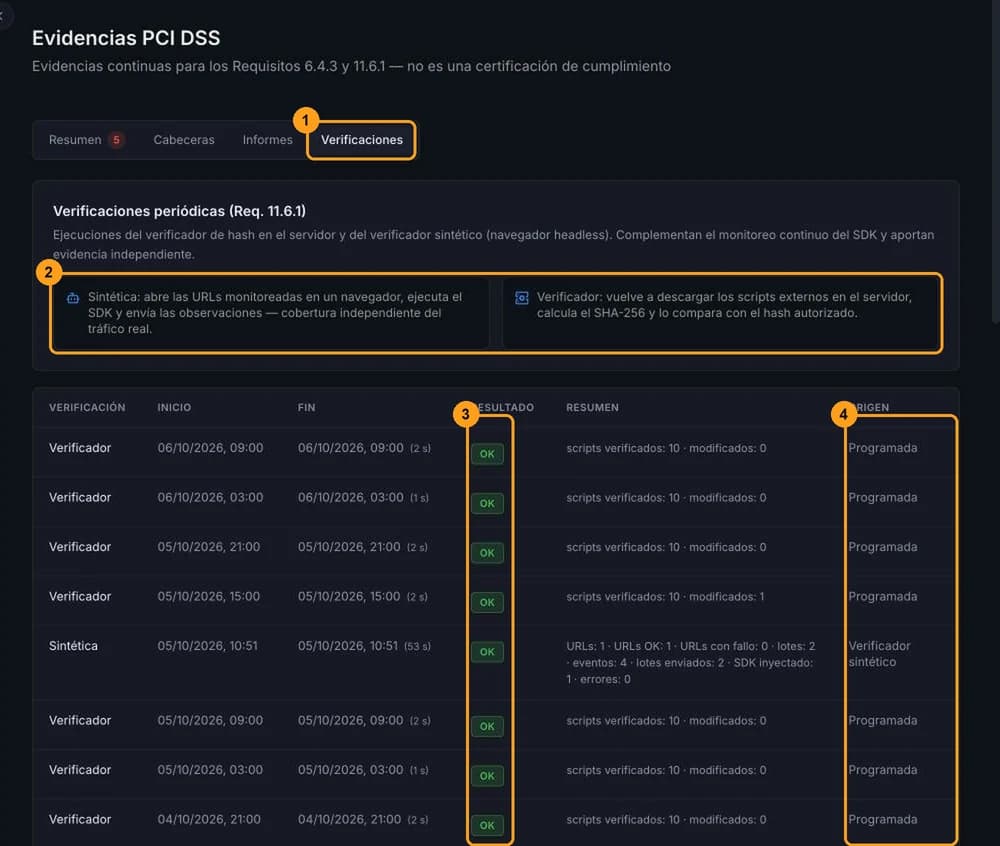Click the end time in the 05/10/2026, 03:00 row

point(363,770)
